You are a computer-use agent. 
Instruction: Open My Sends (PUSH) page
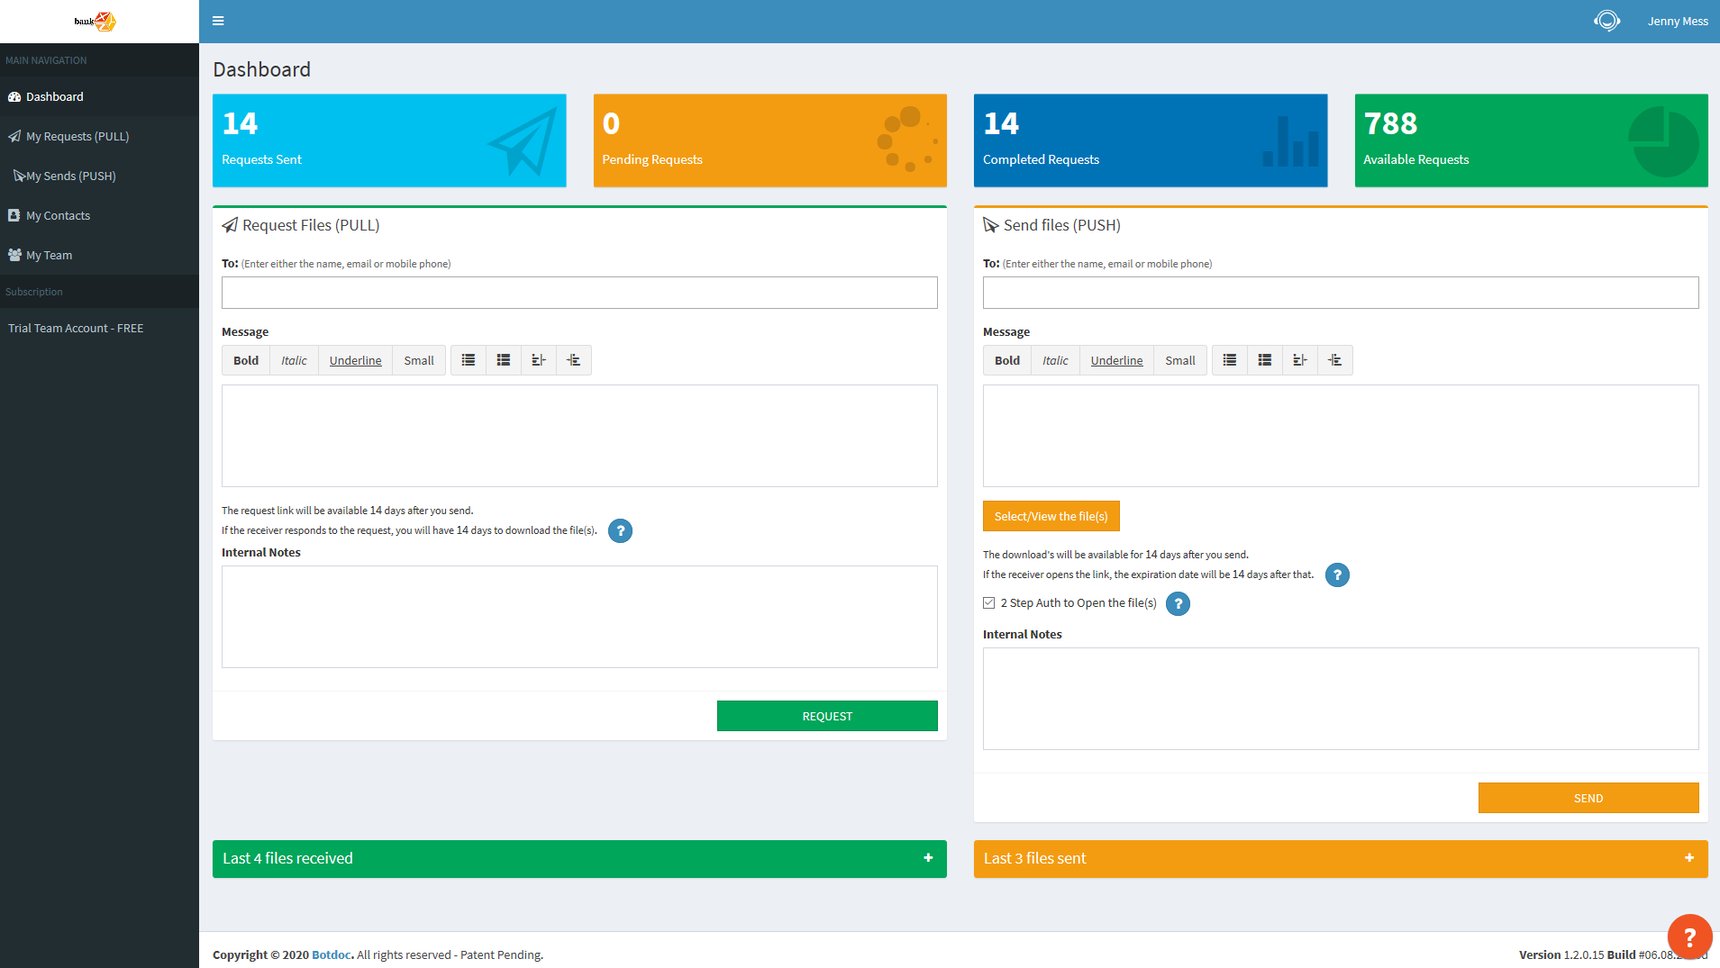click(x=99, y=176)
